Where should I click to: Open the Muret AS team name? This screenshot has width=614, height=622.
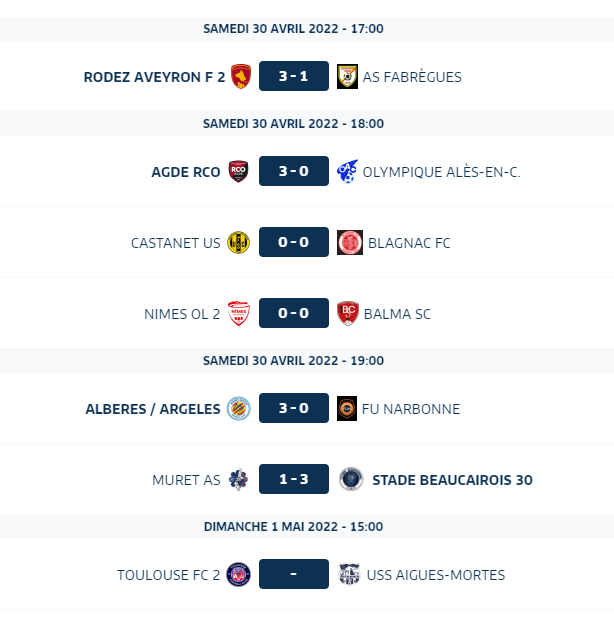(186, 480)
